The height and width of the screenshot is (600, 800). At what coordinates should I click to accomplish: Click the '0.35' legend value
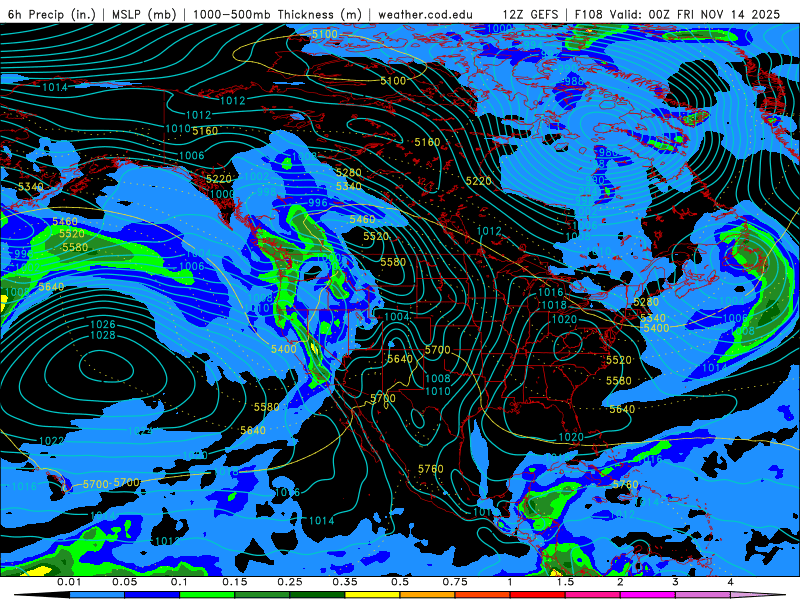pyautogui.click(x=345, y=582)
